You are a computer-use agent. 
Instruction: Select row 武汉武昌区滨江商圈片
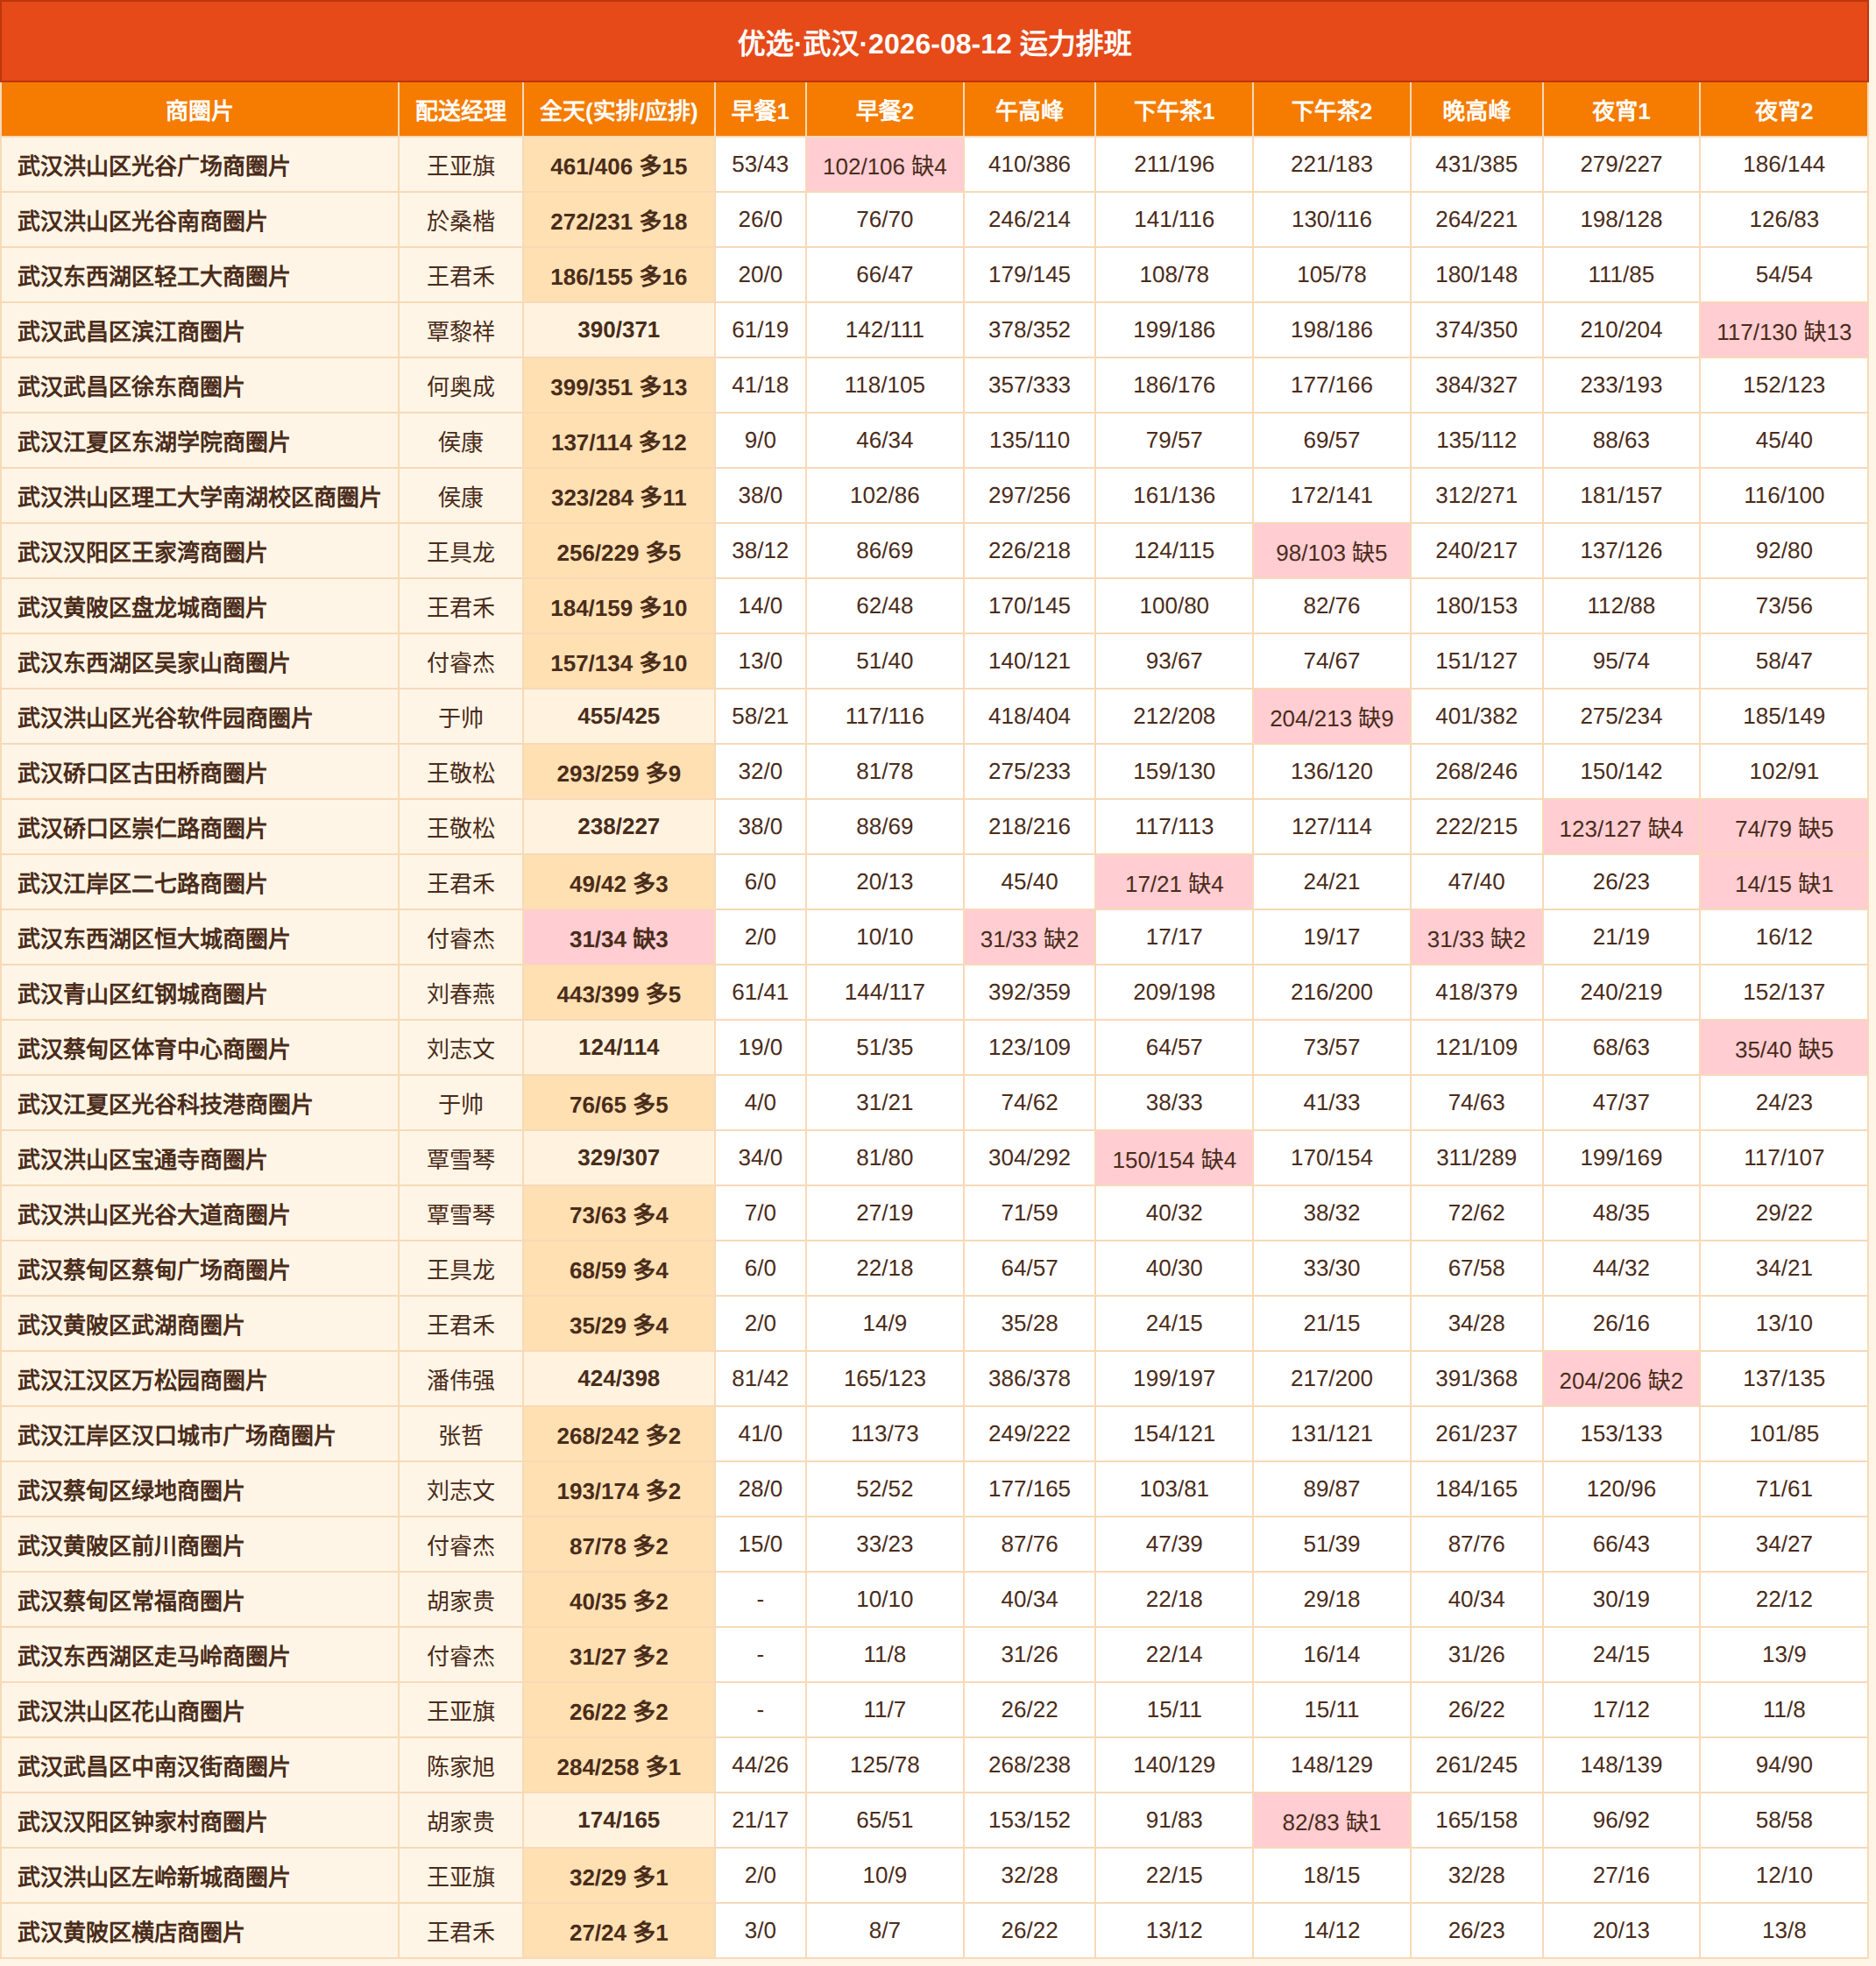pyautogui.click(x=934, y=331)
